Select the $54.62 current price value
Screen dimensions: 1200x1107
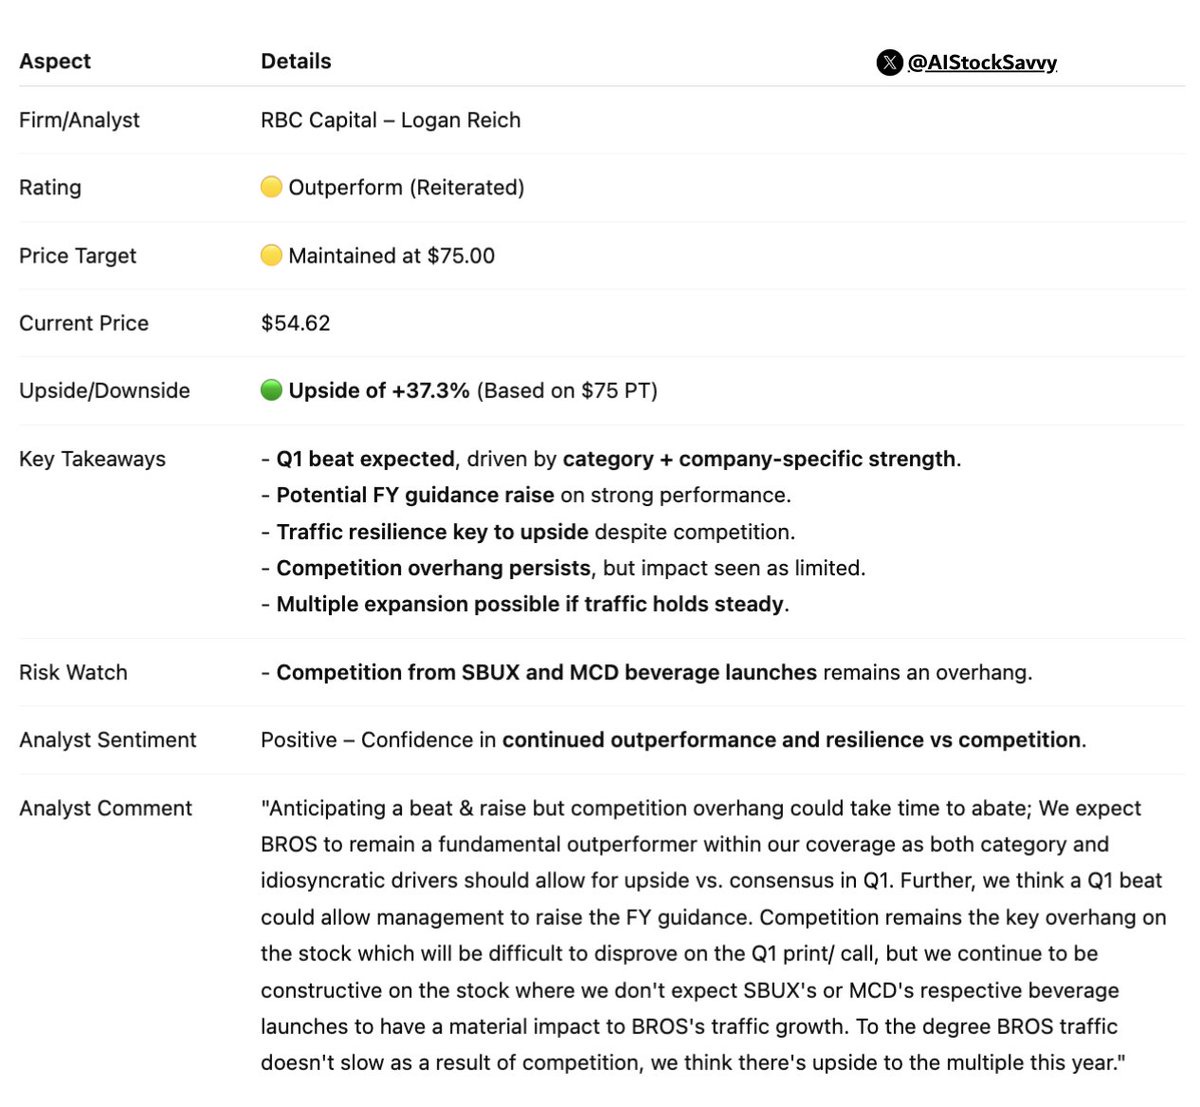pyautogui.click(x=295, y=323)
